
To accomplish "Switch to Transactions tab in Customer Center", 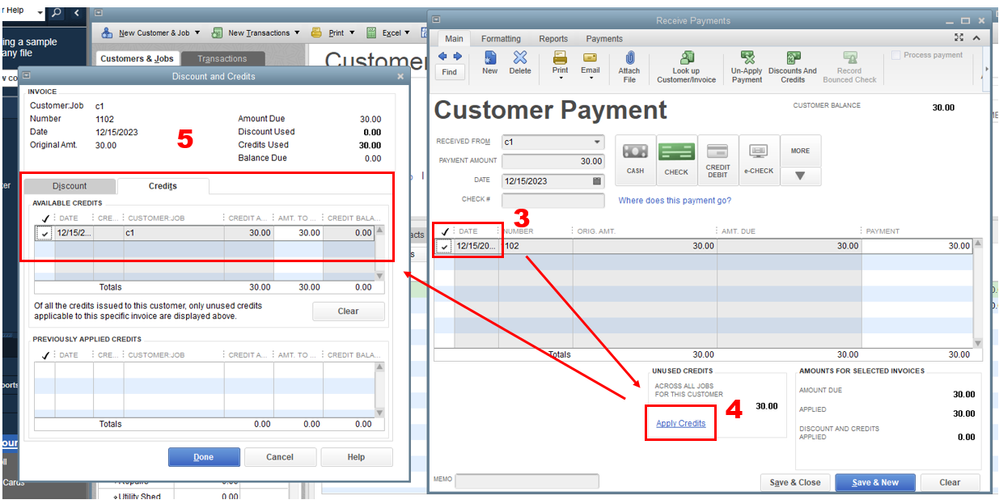I will click(222, 59).
